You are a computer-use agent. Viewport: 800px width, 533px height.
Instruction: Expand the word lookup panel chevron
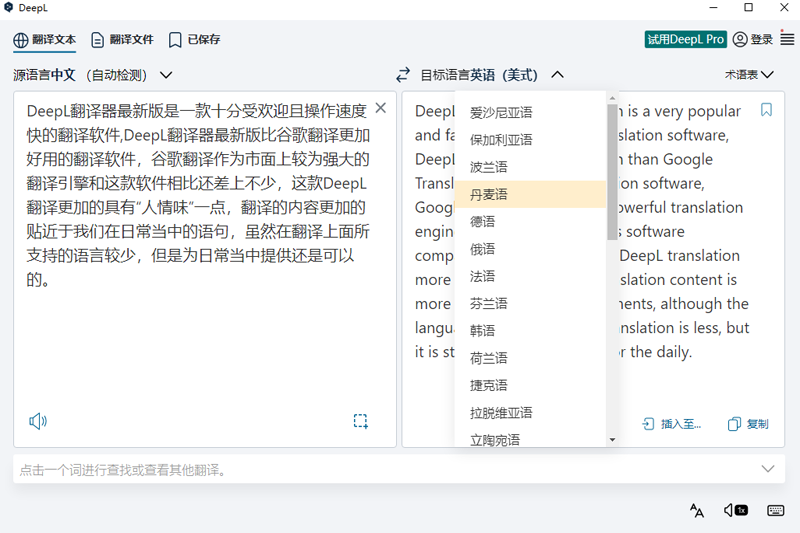coord(768,469)
